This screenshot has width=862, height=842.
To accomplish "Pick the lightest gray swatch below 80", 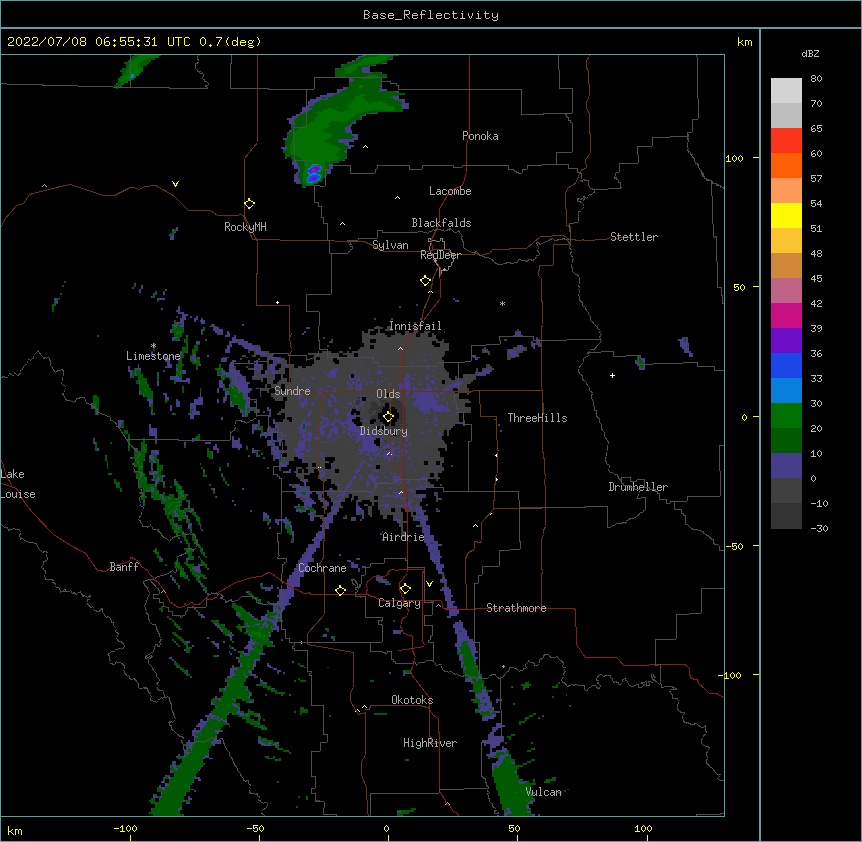I will pyautogui.click(x=786, y=91).
